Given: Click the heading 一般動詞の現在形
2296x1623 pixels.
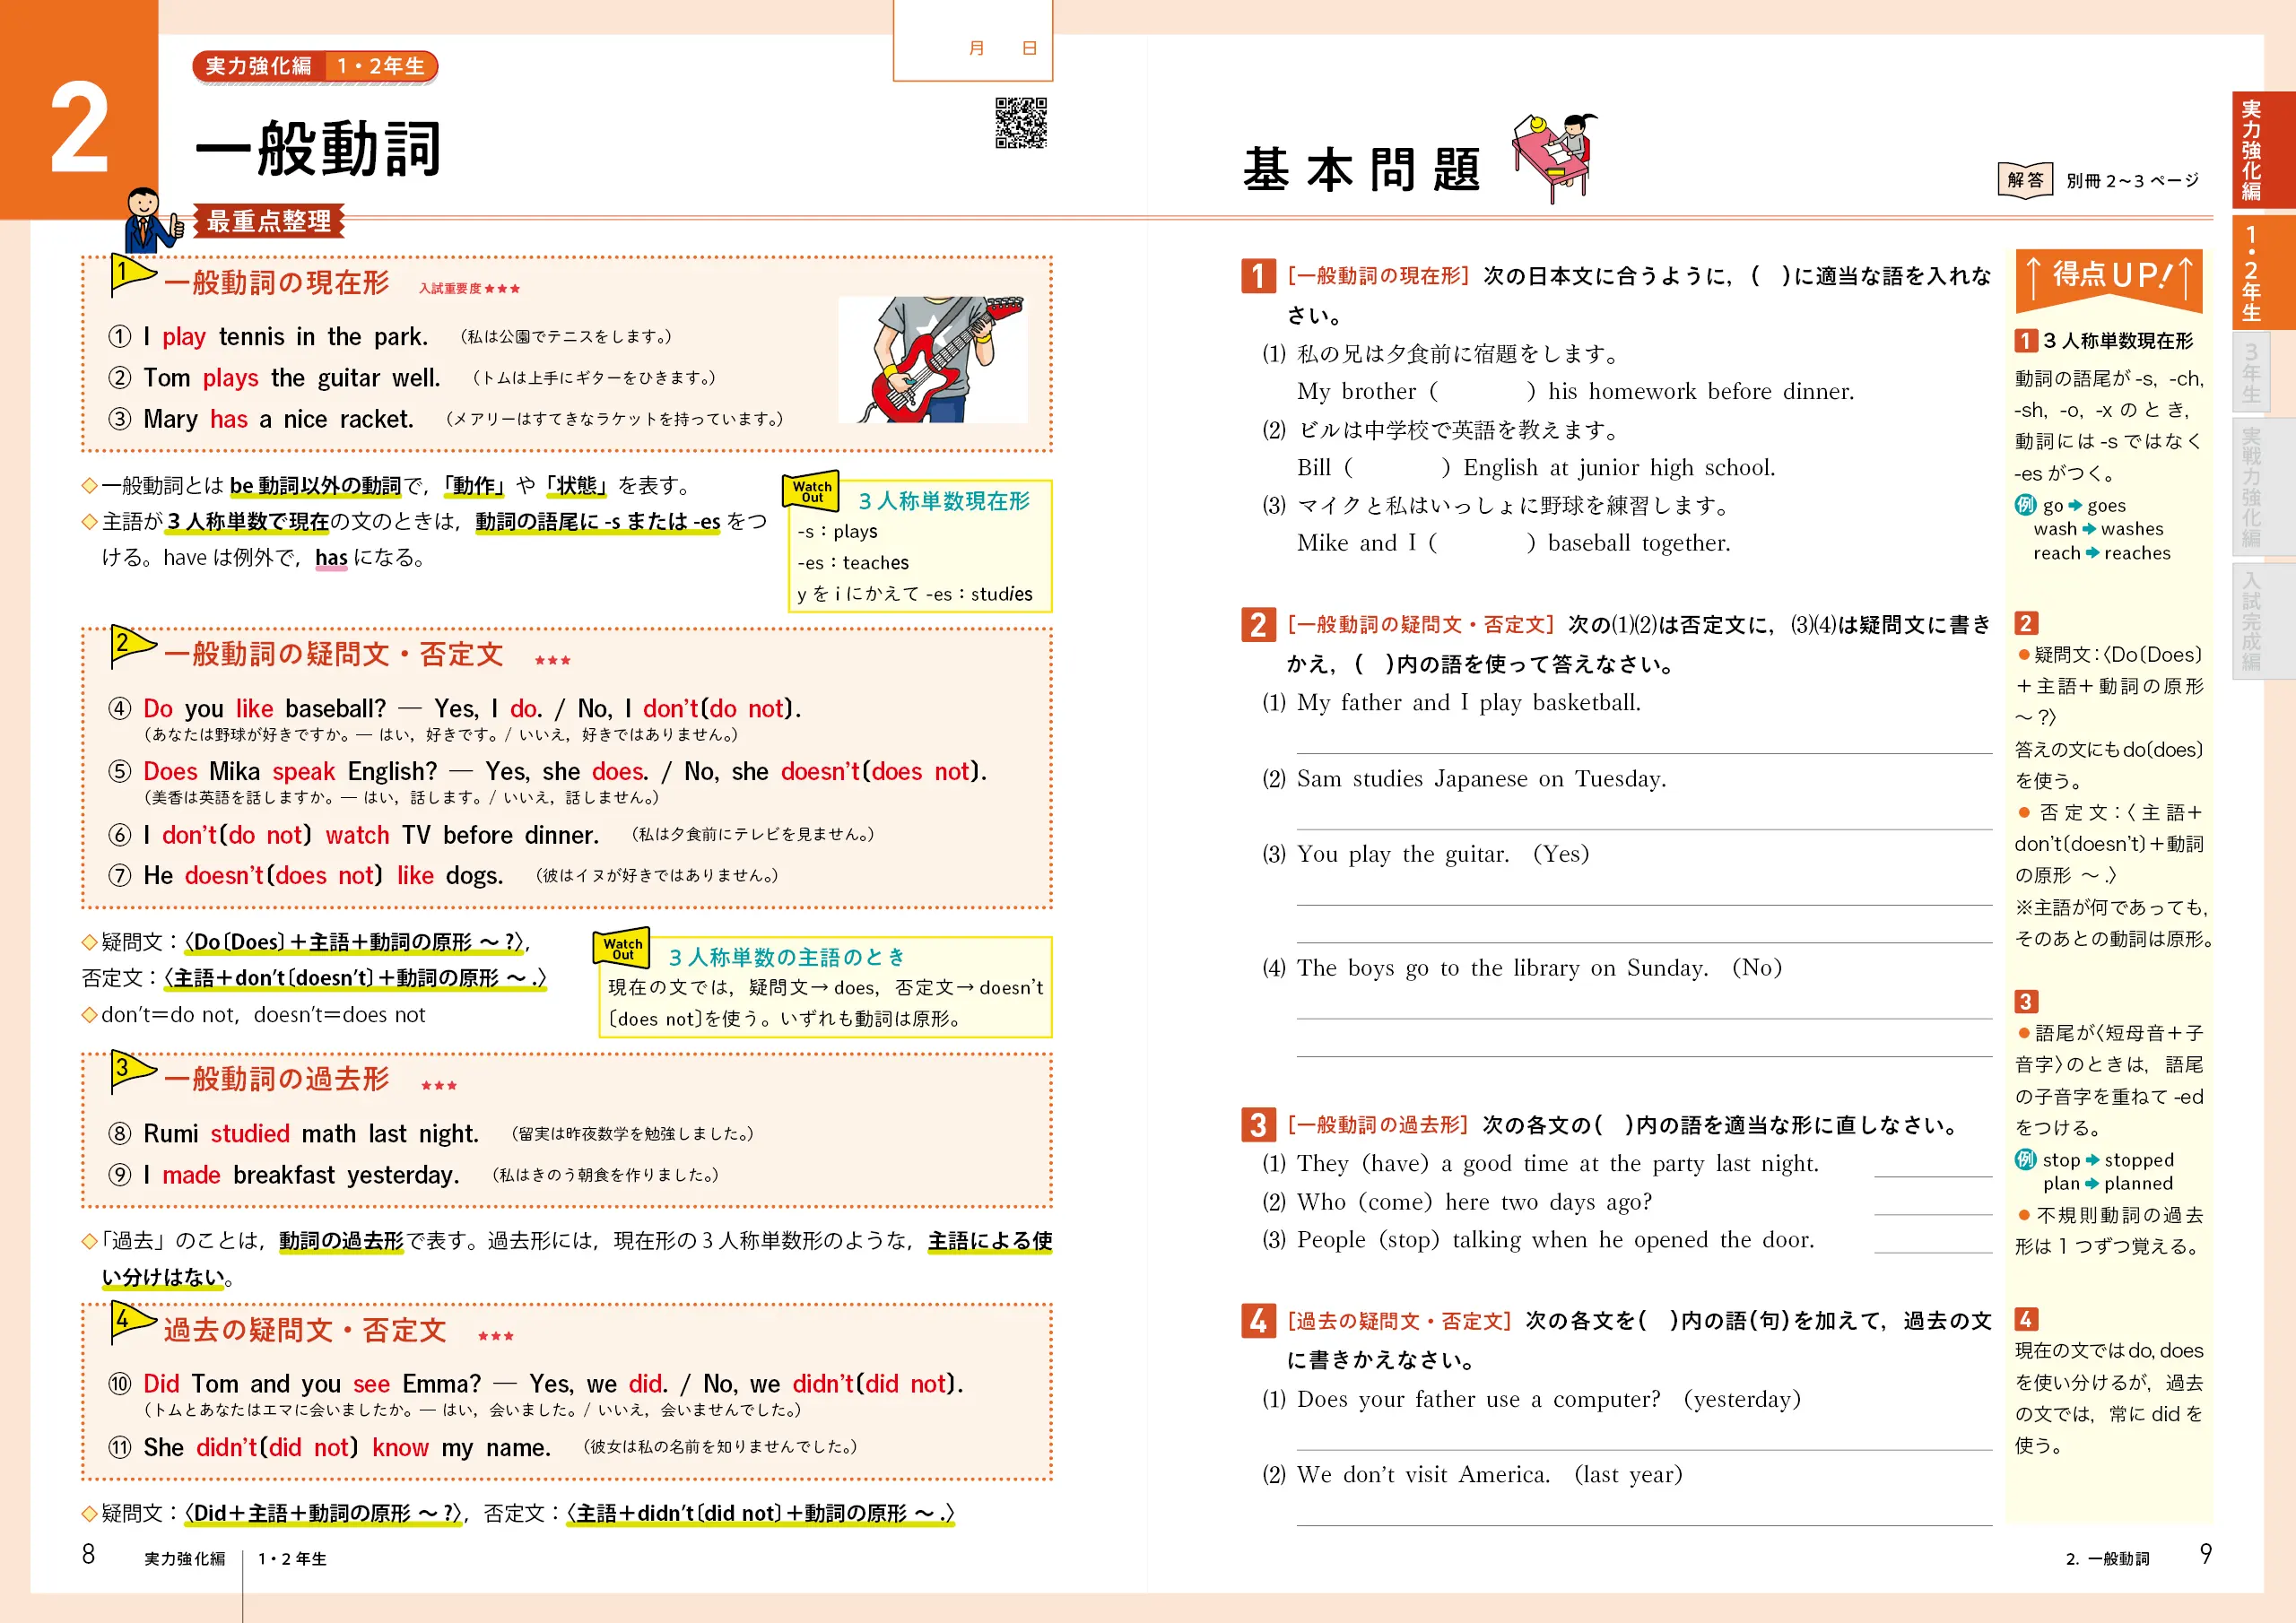Looking at the screenshot, I should pos(276,283).
